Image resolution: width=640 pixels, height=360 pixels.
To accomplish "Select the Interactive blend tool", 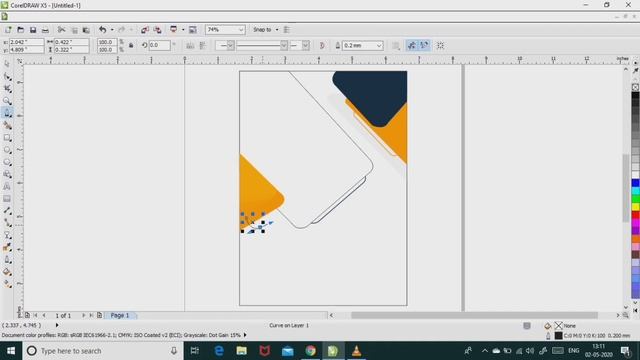I will (7, 236).
